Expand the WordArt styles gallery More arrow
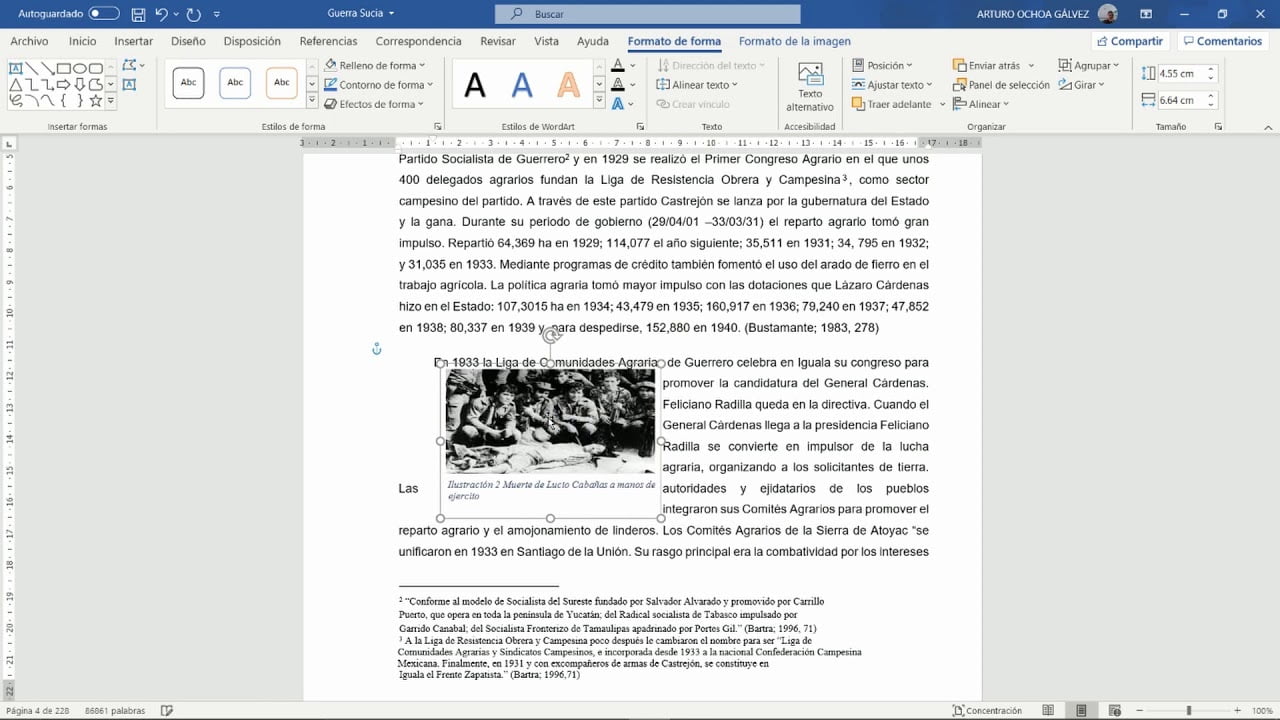This screenshot has height=720, width=1280. pyautogui.click(x=599, y=102)
